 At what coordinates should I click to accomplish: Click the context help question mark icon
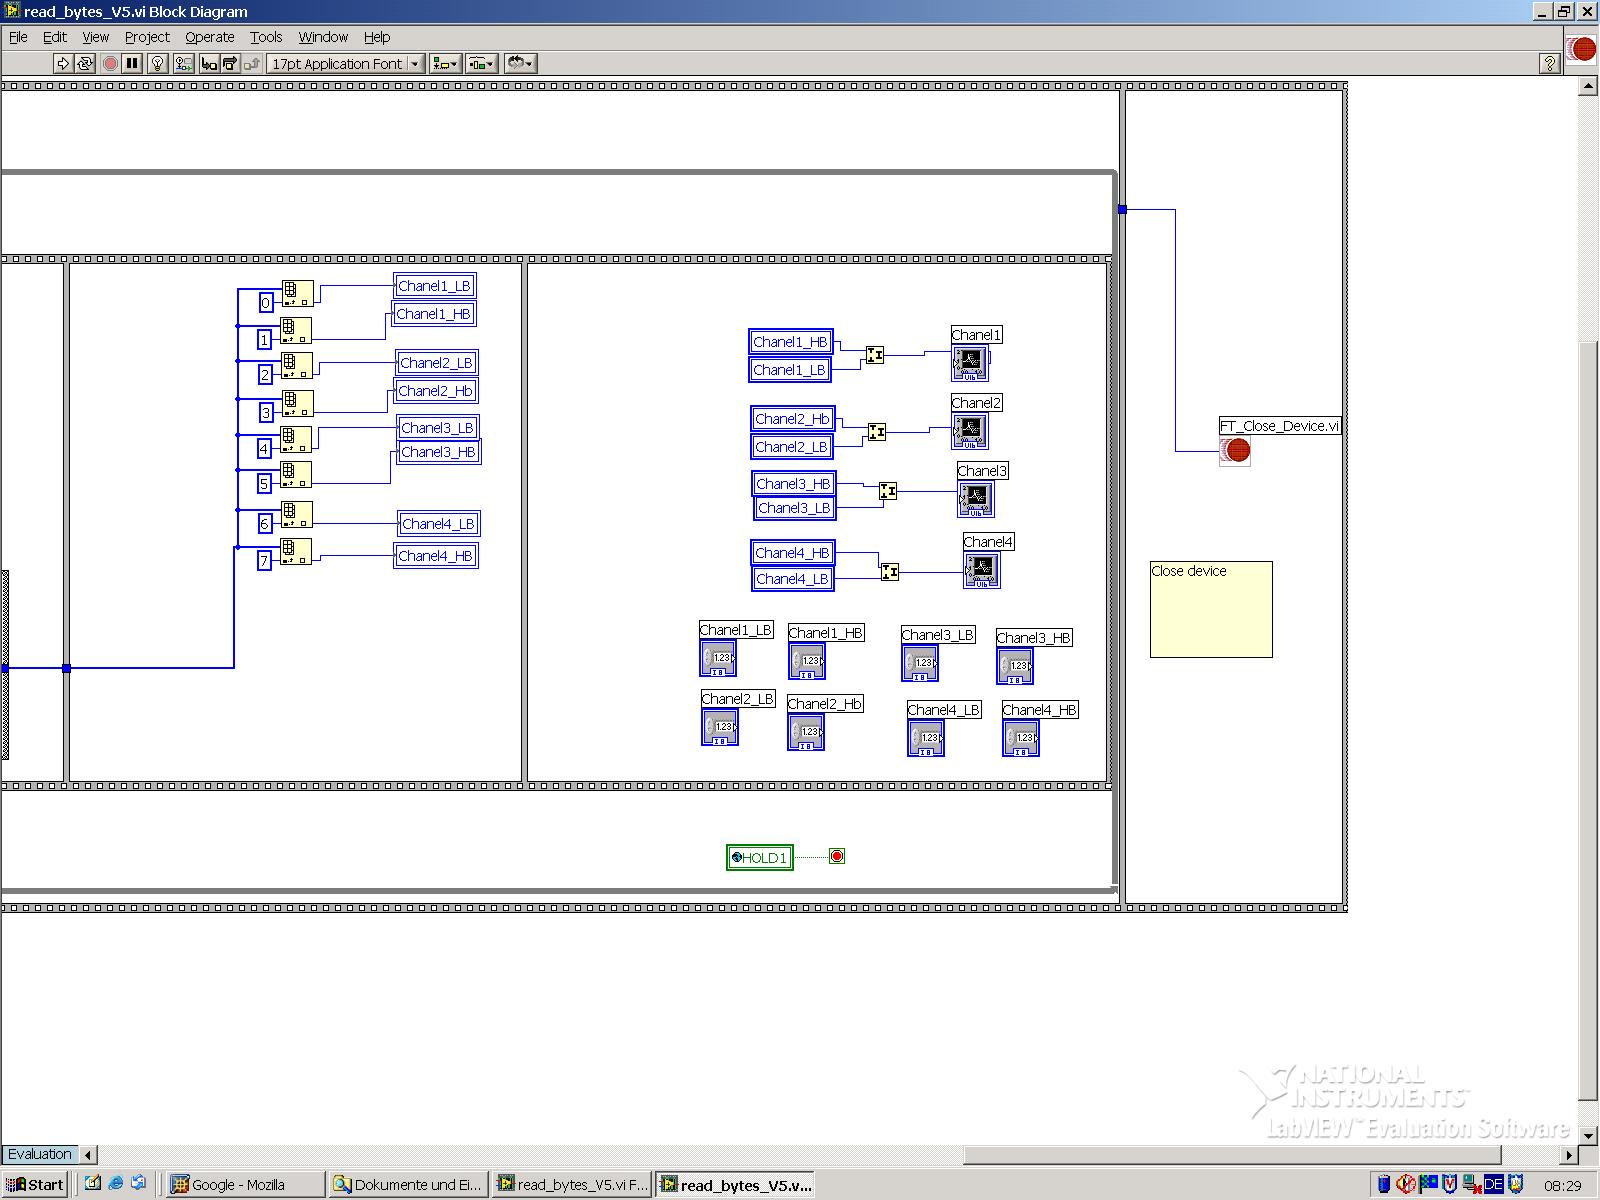(1549, 63)
